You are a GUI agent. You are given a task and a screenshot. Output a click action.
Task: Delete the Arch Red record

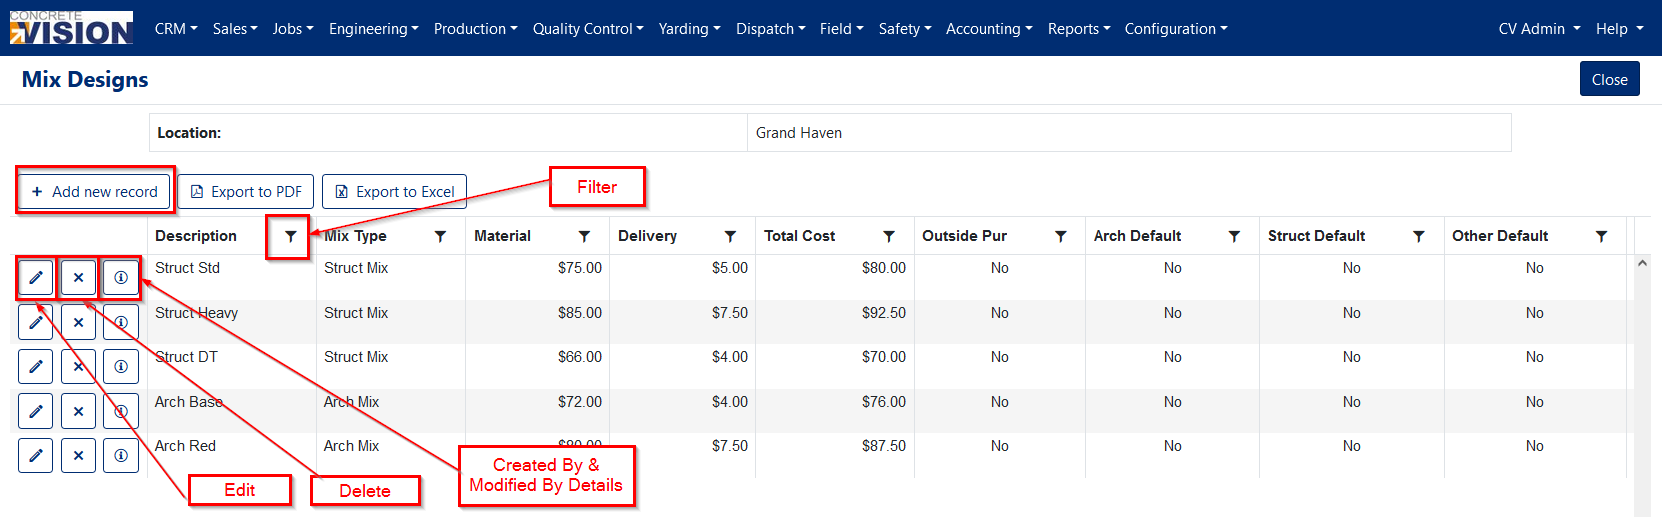coord(78,455)
